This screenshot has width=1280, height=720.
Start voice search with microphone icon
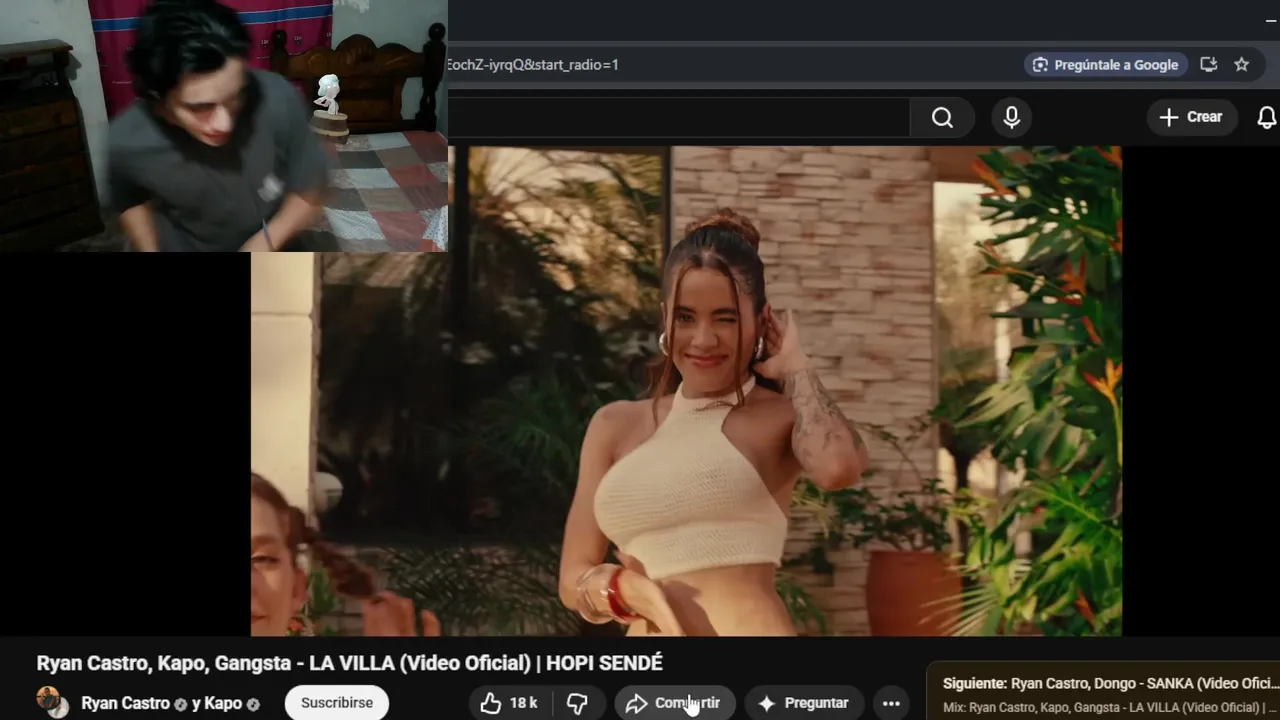pyautogui.click(x=1012, y=118)
